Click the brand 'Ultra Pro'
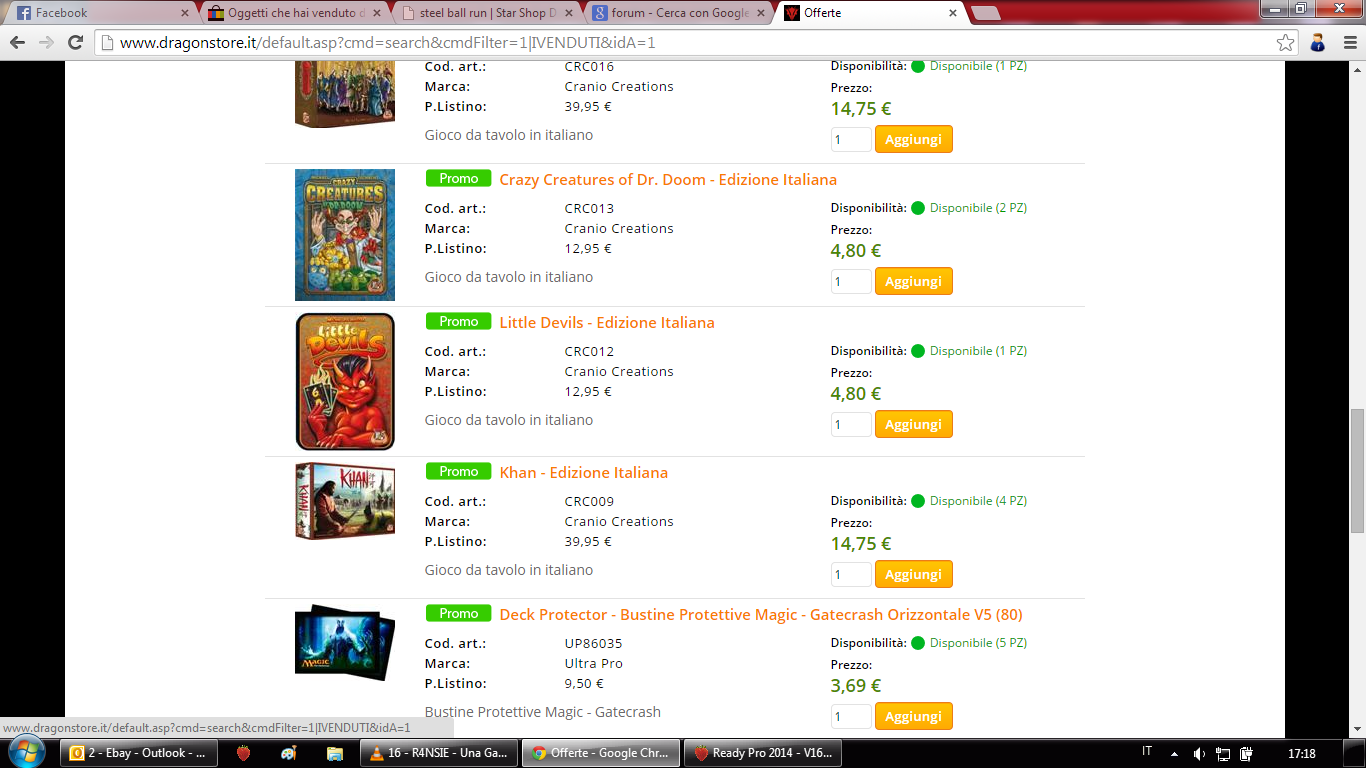 pos(594,664)
